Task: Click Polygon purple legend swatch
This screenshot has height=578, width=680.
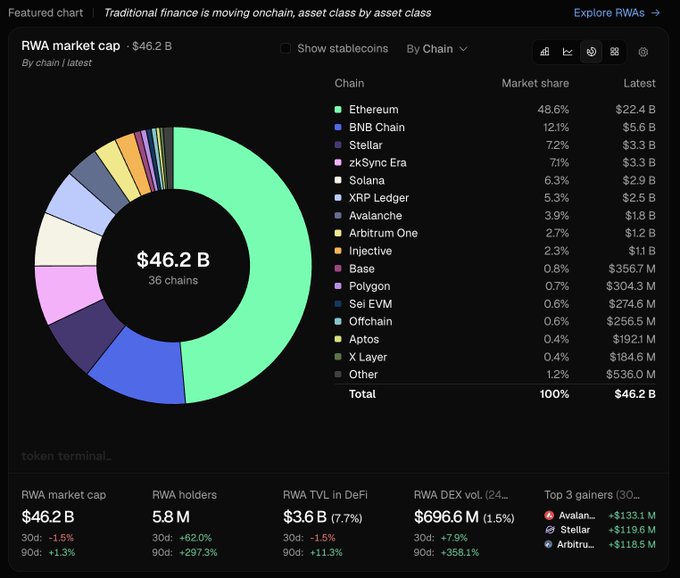Action: point(338,286)
